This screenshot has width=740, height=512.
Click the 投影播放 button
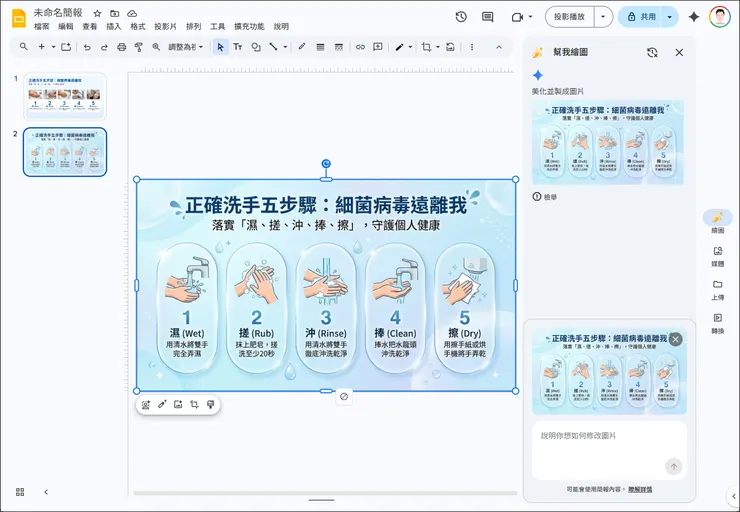click(x=570, y=17)
